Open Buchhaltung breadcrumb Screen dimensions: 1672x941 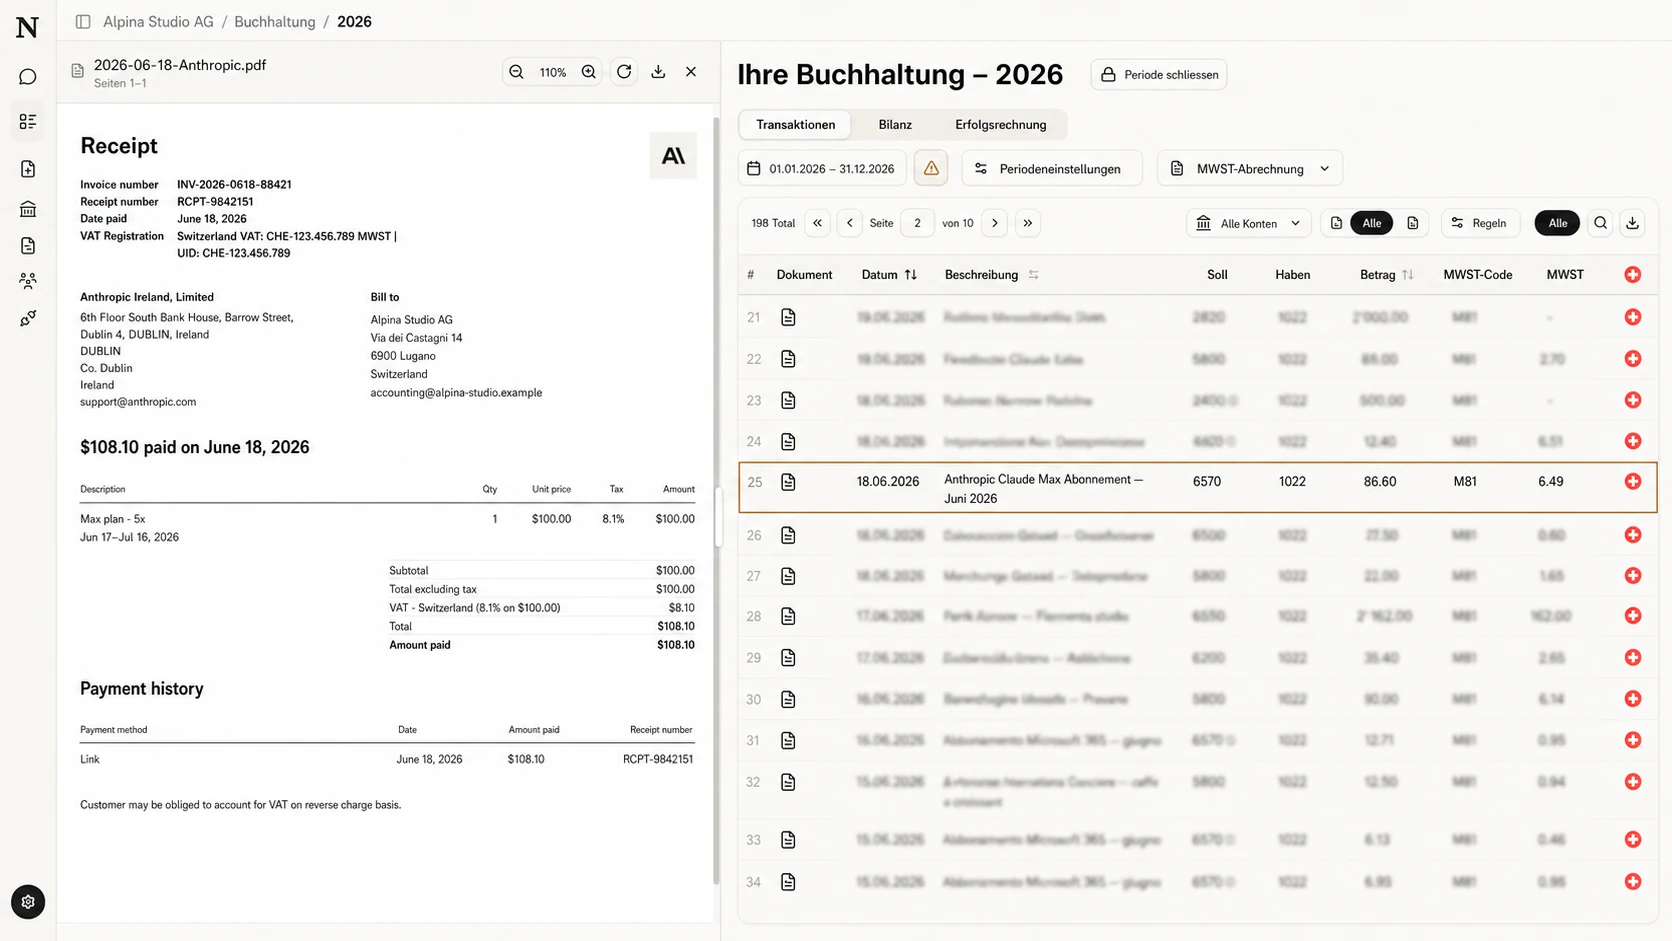[x=275, y=21]
